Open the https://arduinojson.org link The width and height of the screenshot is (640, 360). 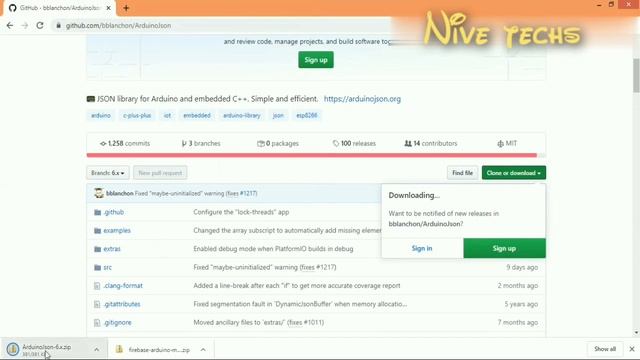[x=362, y=99]
